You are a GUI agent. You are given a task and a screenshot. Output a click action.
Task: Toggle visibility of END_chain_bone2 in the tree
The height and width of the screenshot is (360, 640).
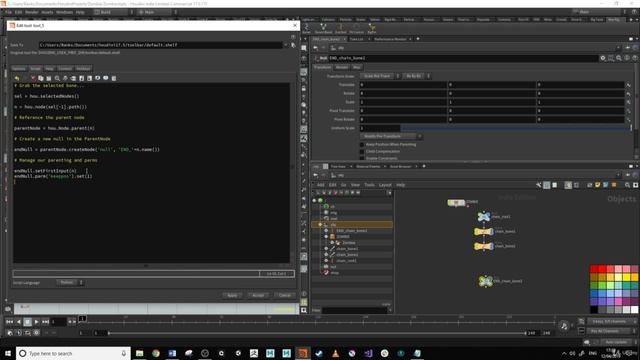point(326,231)
